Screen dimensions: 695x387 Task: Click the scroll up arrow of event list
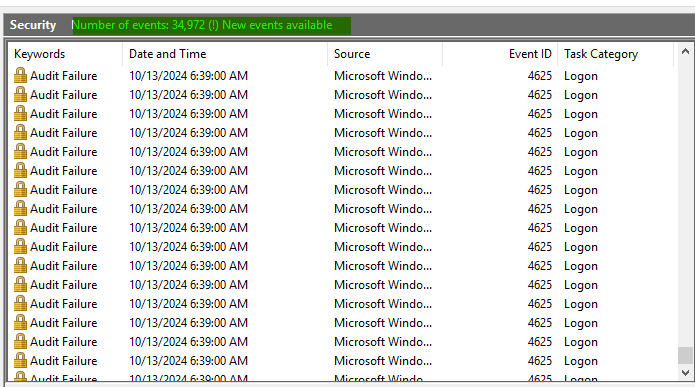(685, 51)
